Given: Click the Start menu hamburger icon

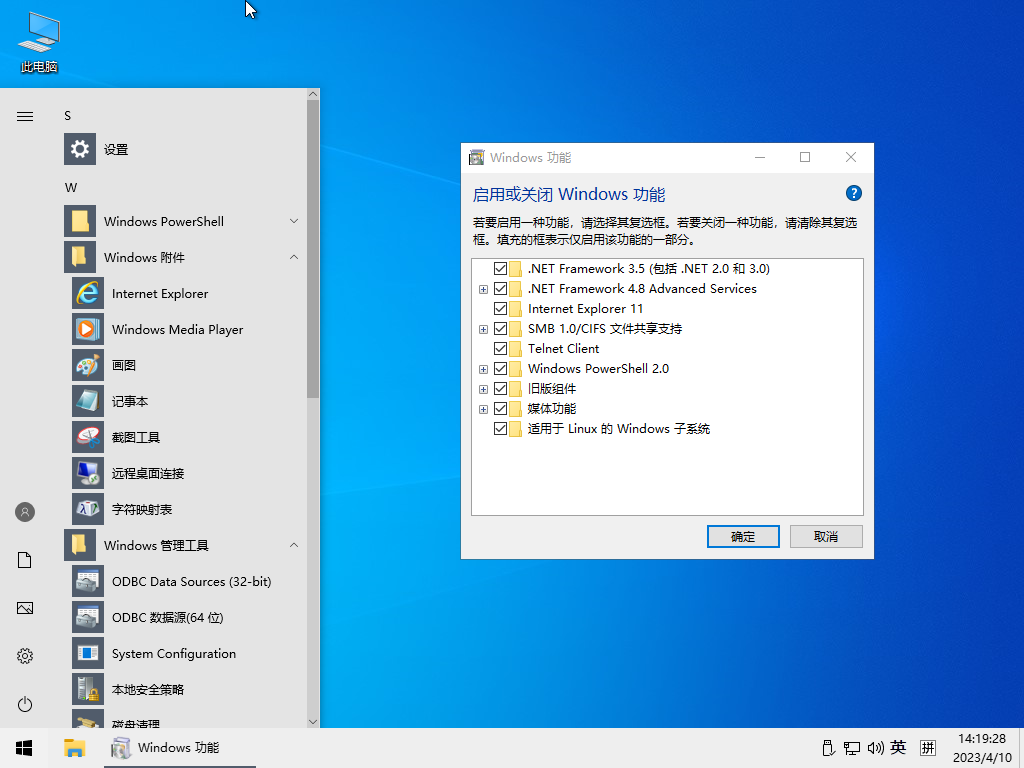Looking at the screenshot, I should [x=25, y=117].
